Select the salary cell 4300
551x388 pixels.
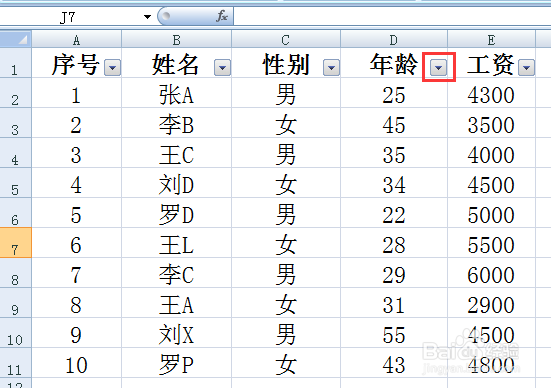(491, 93)
